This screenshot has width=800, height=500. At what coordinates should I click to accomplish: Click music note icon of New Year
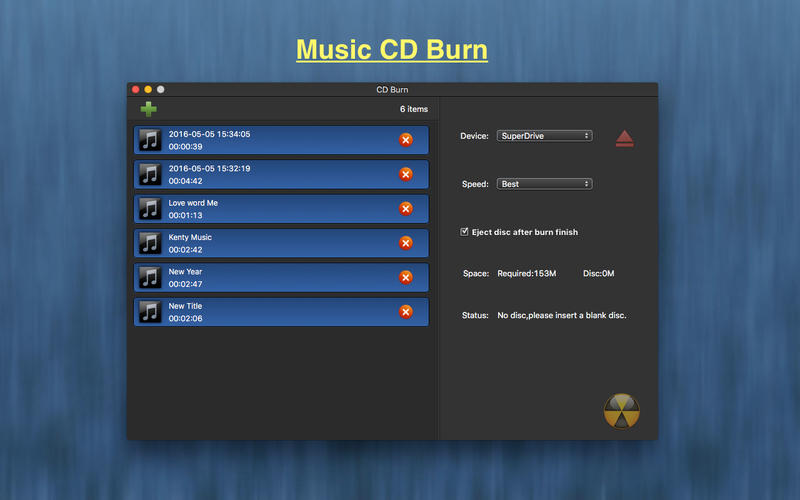(x=150, y=278)
